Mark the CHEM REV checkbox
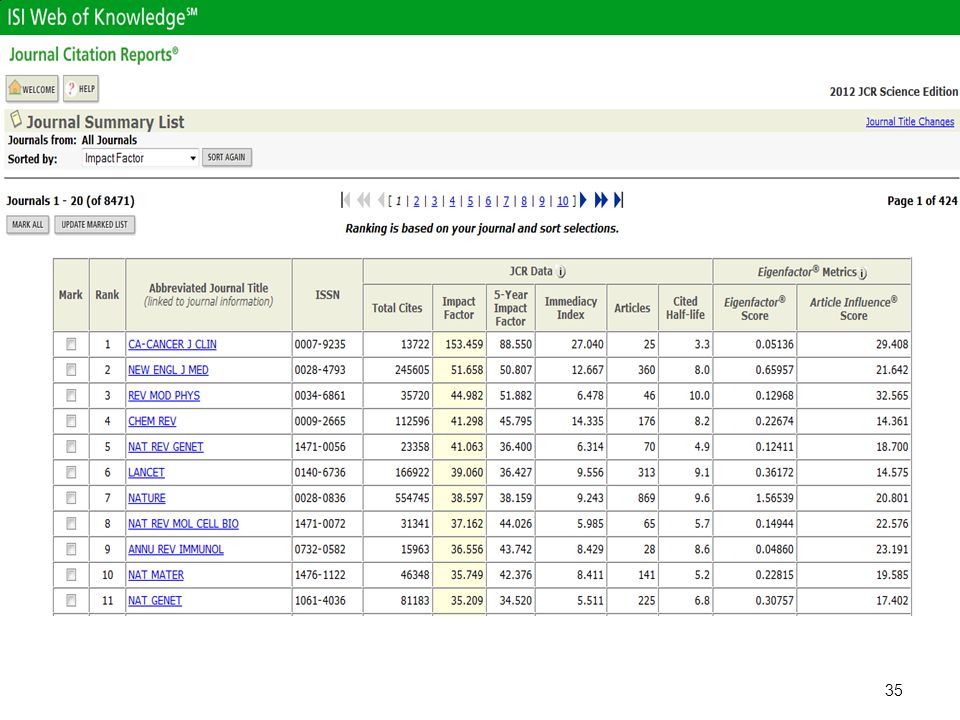 [x=71, y=421]
